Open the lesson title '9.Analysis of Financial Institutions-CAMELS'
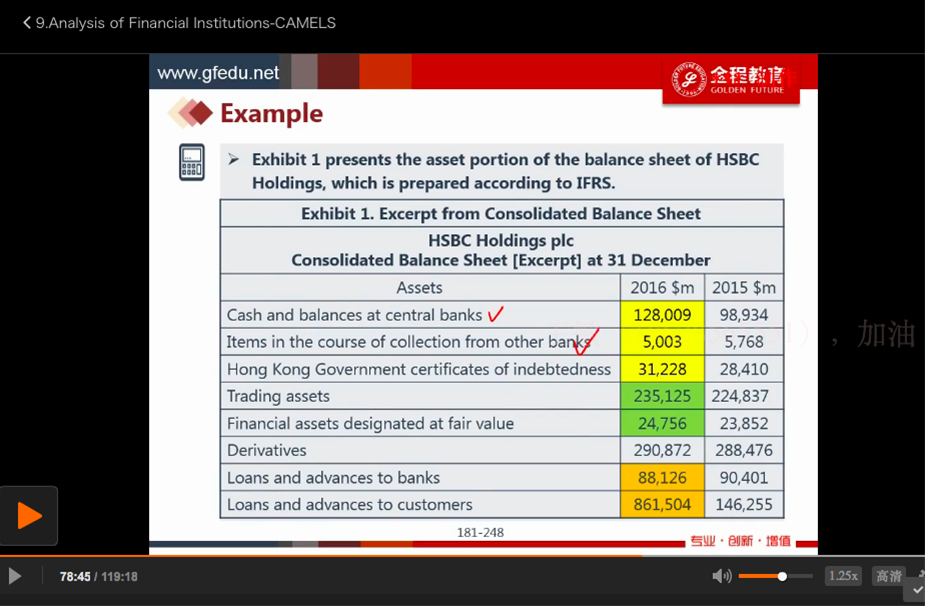Screen dimensions: 925x606 [186, 23]
